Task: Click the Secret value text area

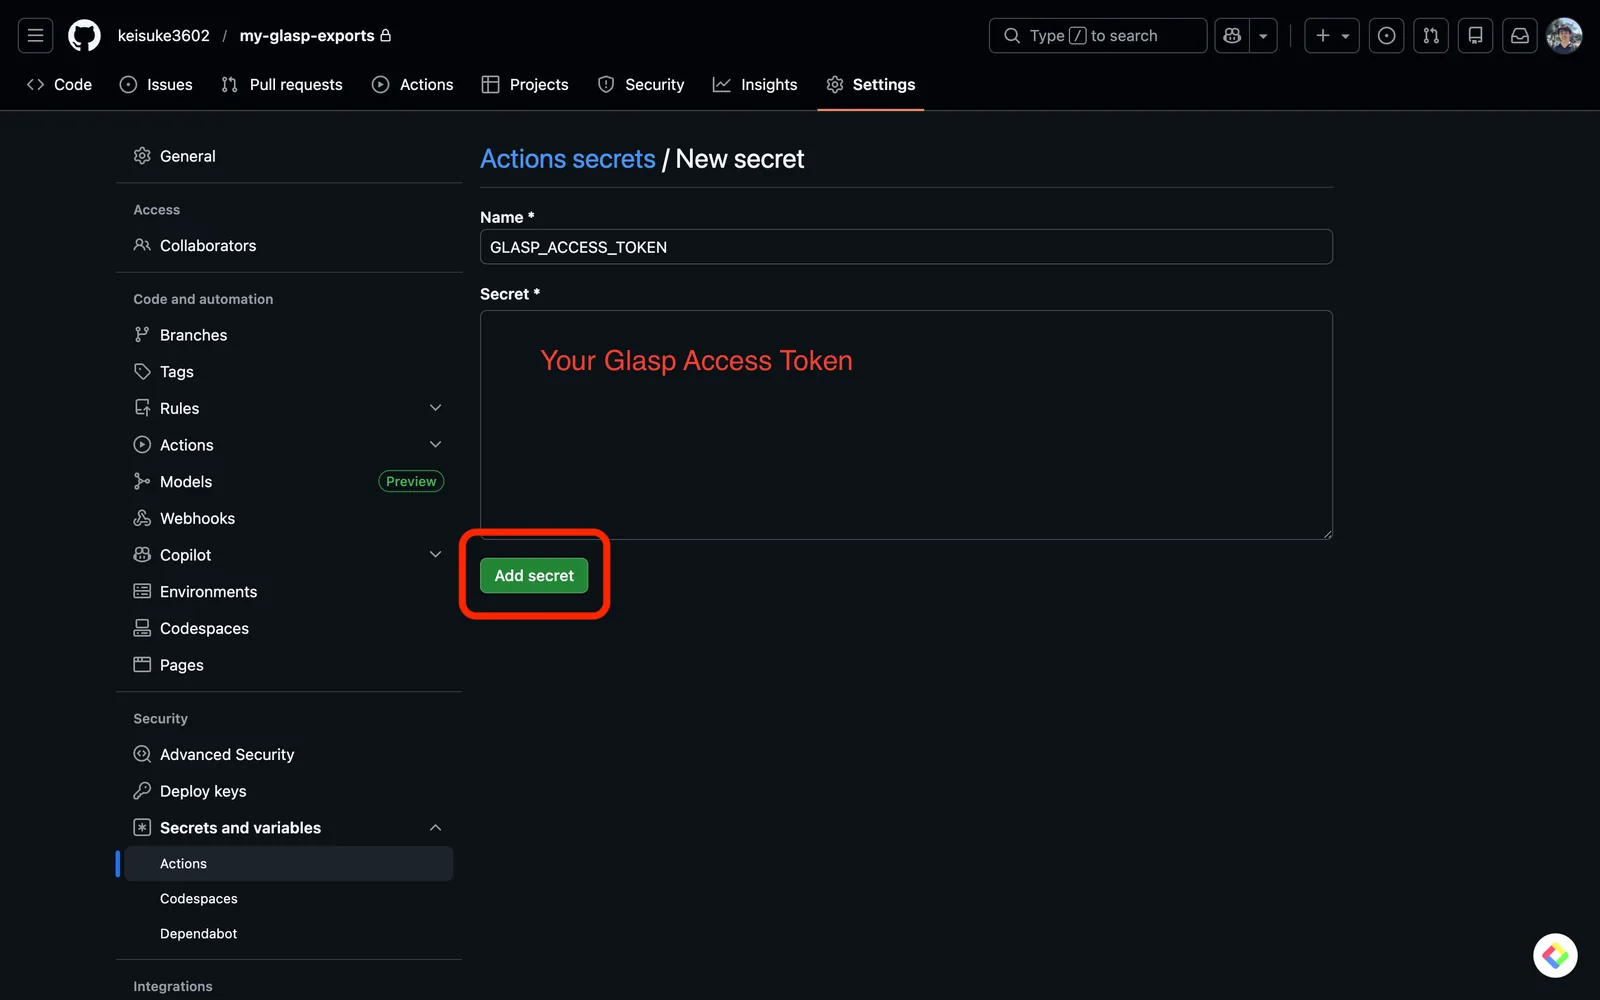Action: click(x=906, y=425)
